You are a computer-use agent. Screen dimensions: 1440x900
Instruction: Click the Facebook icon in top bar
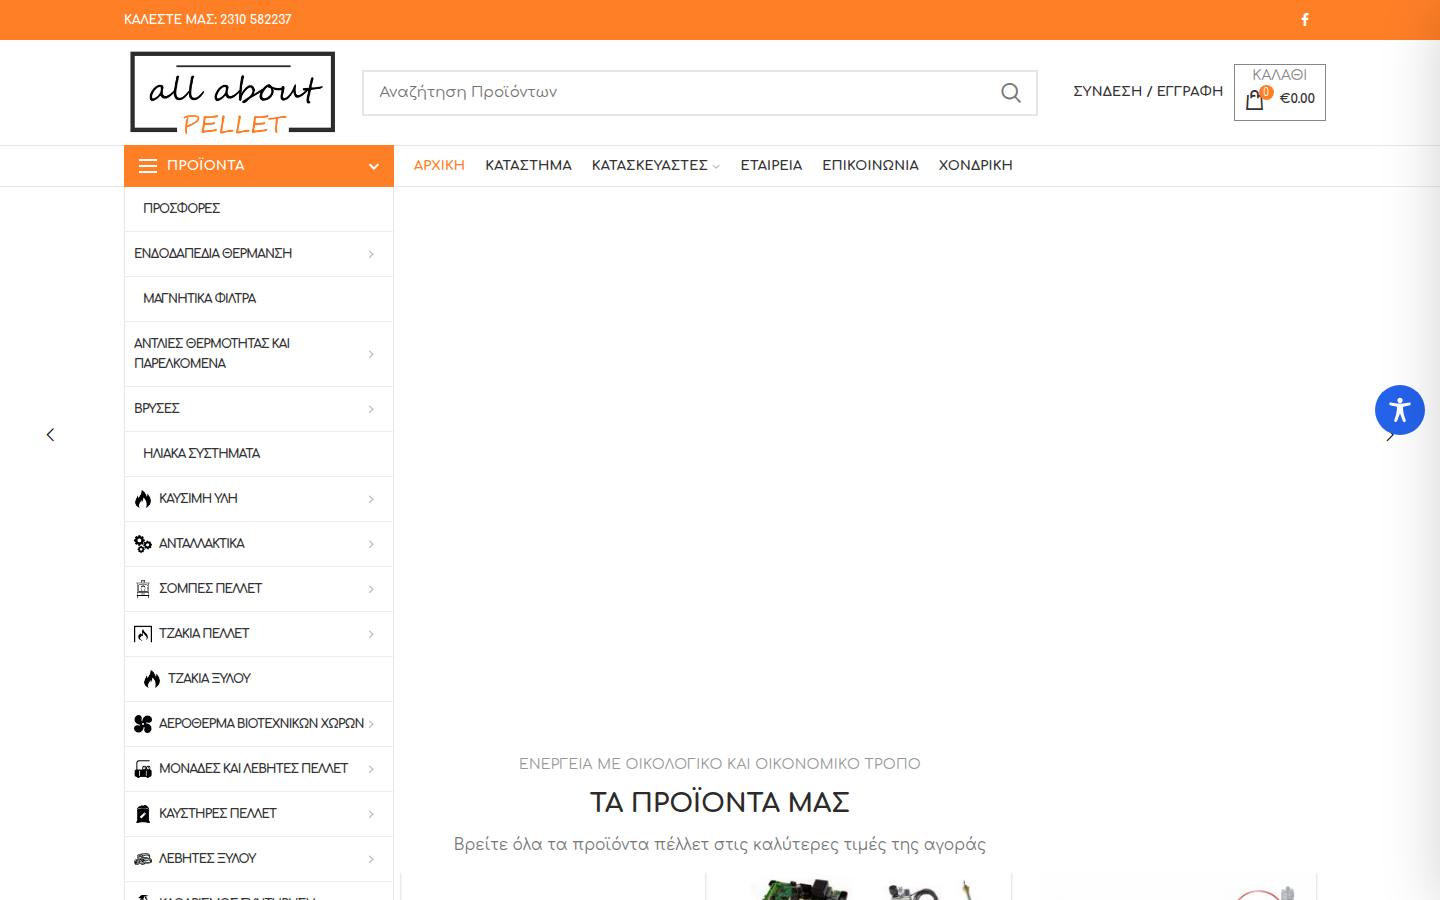[x=1304, y=19]
